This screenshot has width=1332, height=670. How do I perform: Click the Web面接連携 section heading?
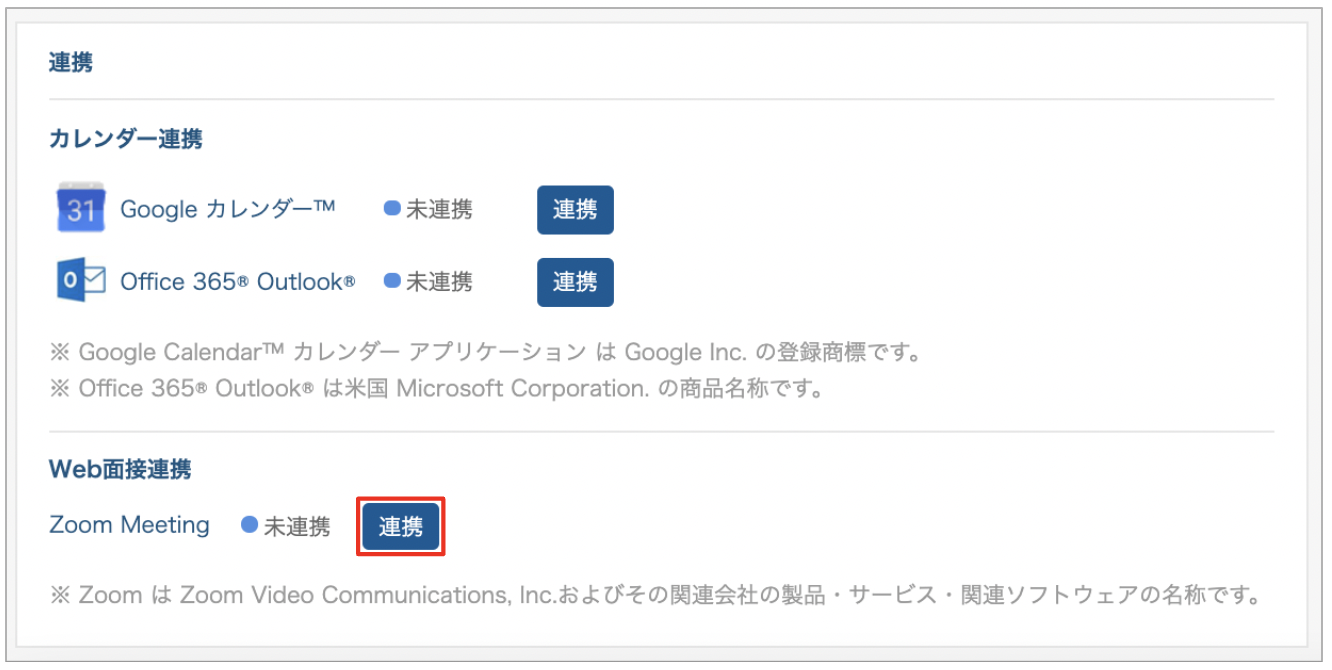coord(120,468)
